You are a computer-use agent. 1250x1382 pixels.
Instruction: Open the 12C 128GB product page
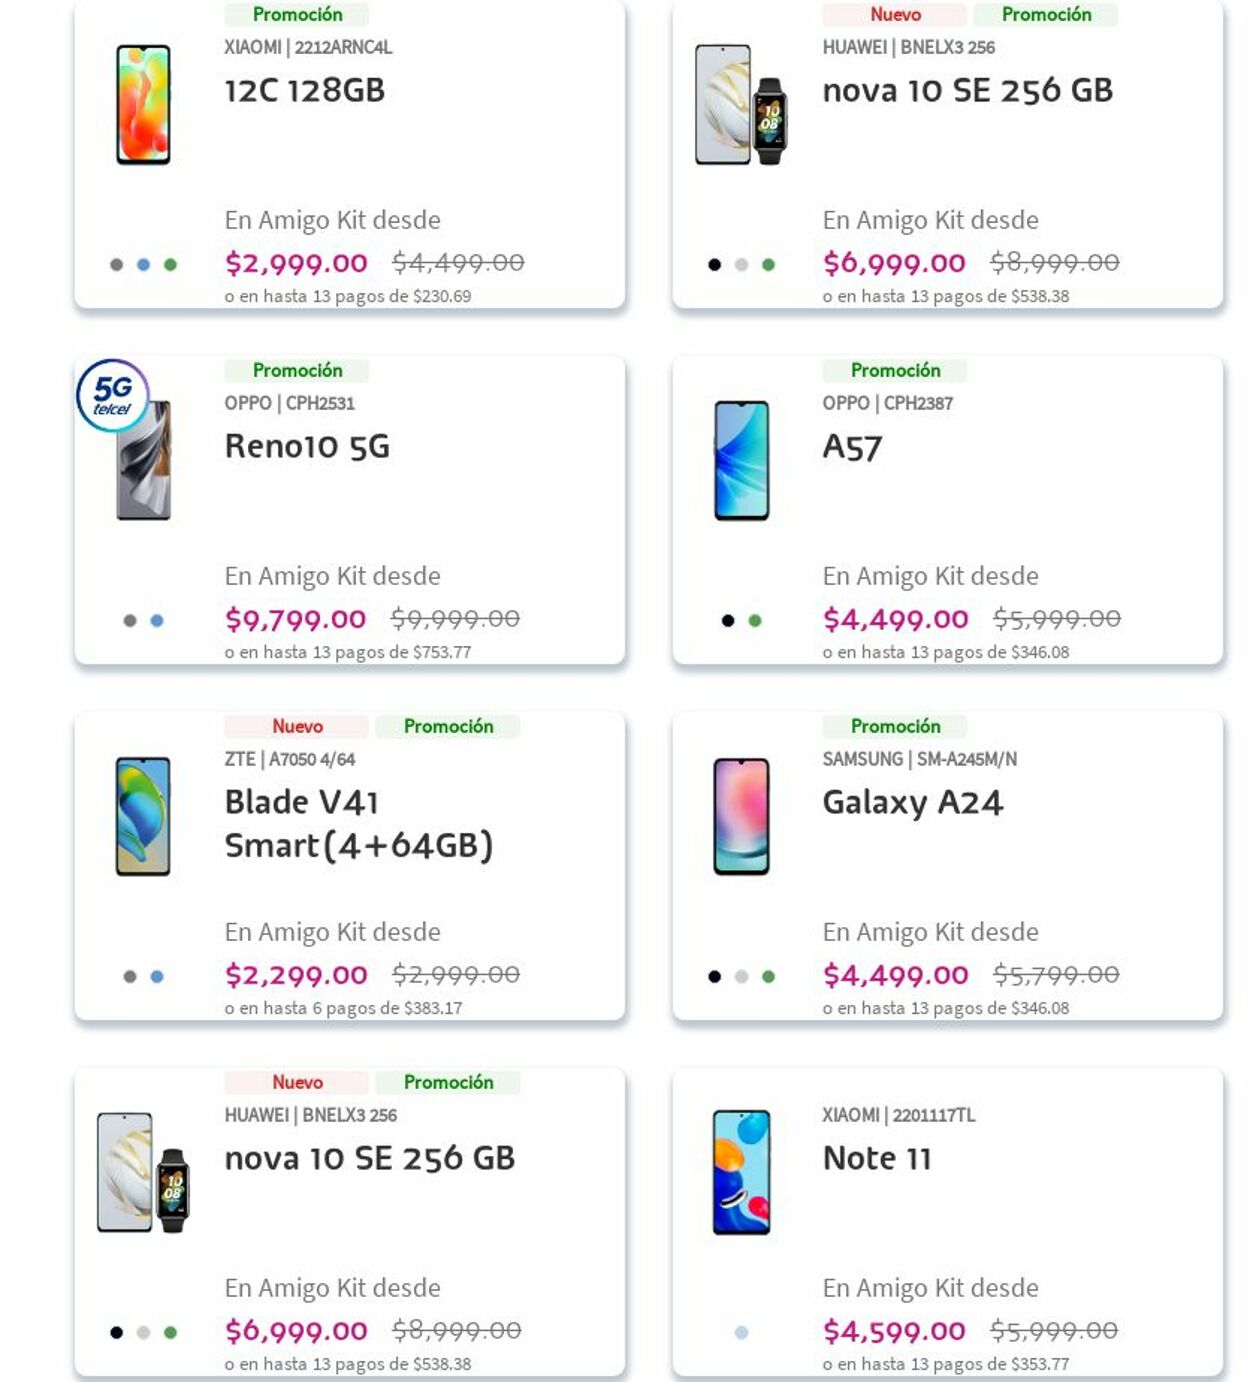pyautogui.click(x=305, y=88)
